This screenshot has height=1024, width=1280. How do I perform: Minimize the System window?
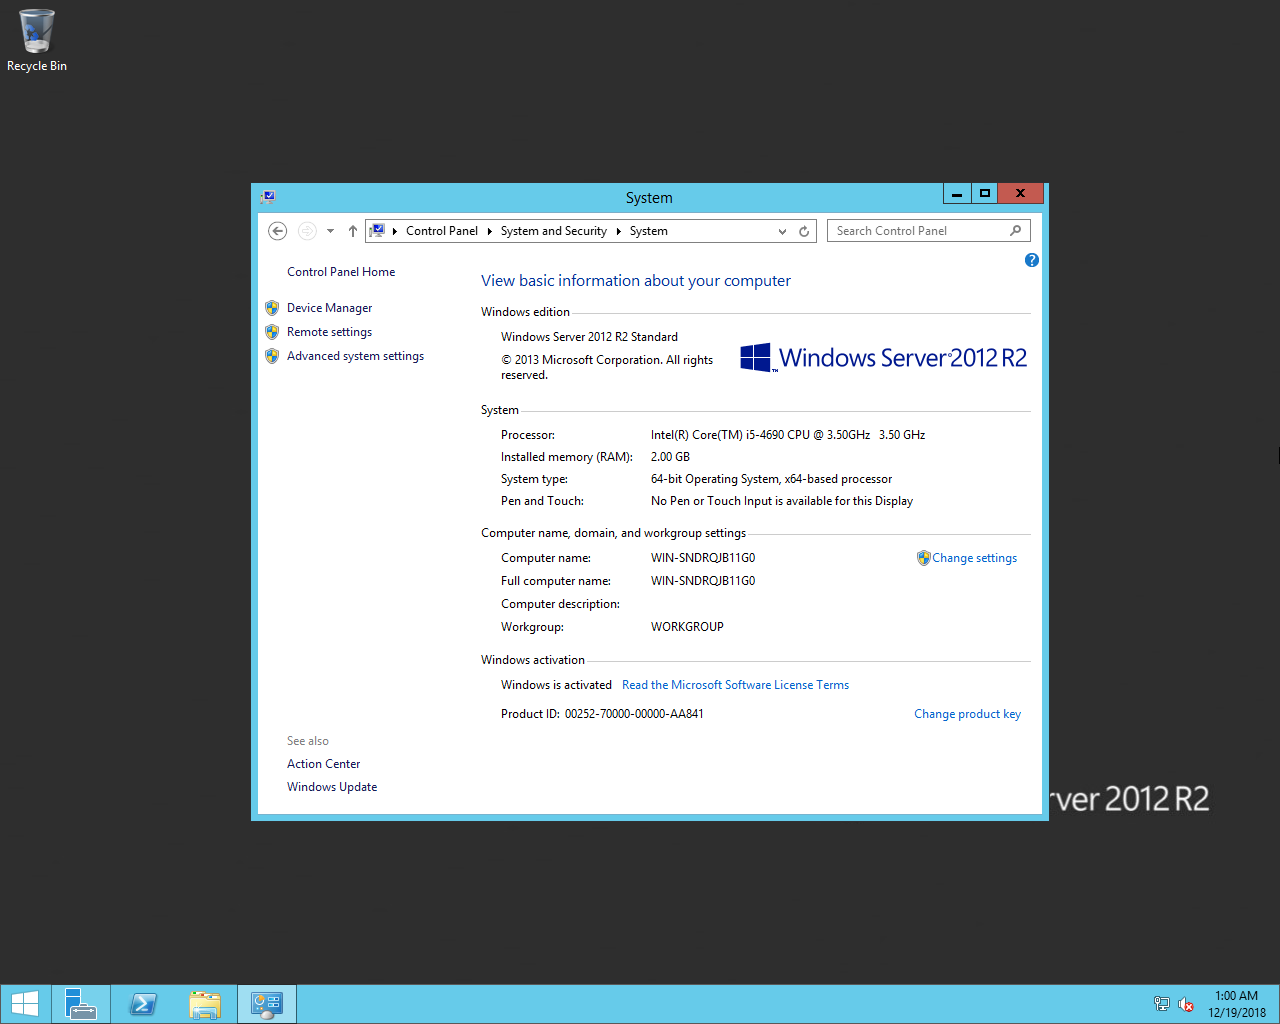click(x=957, y=193)
